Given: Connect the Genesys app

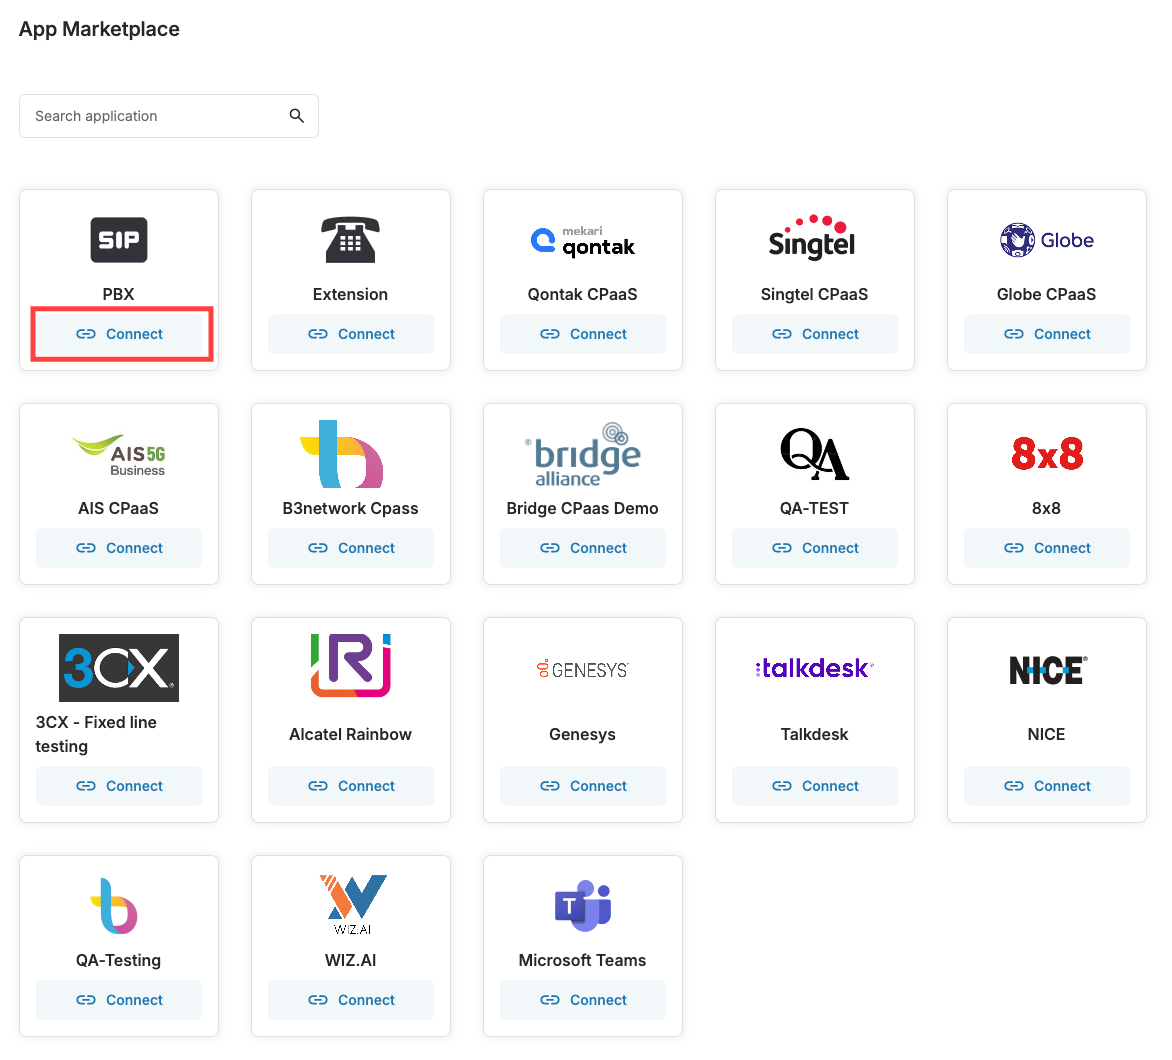Looking at the screenshot, I should pos(583,786).
